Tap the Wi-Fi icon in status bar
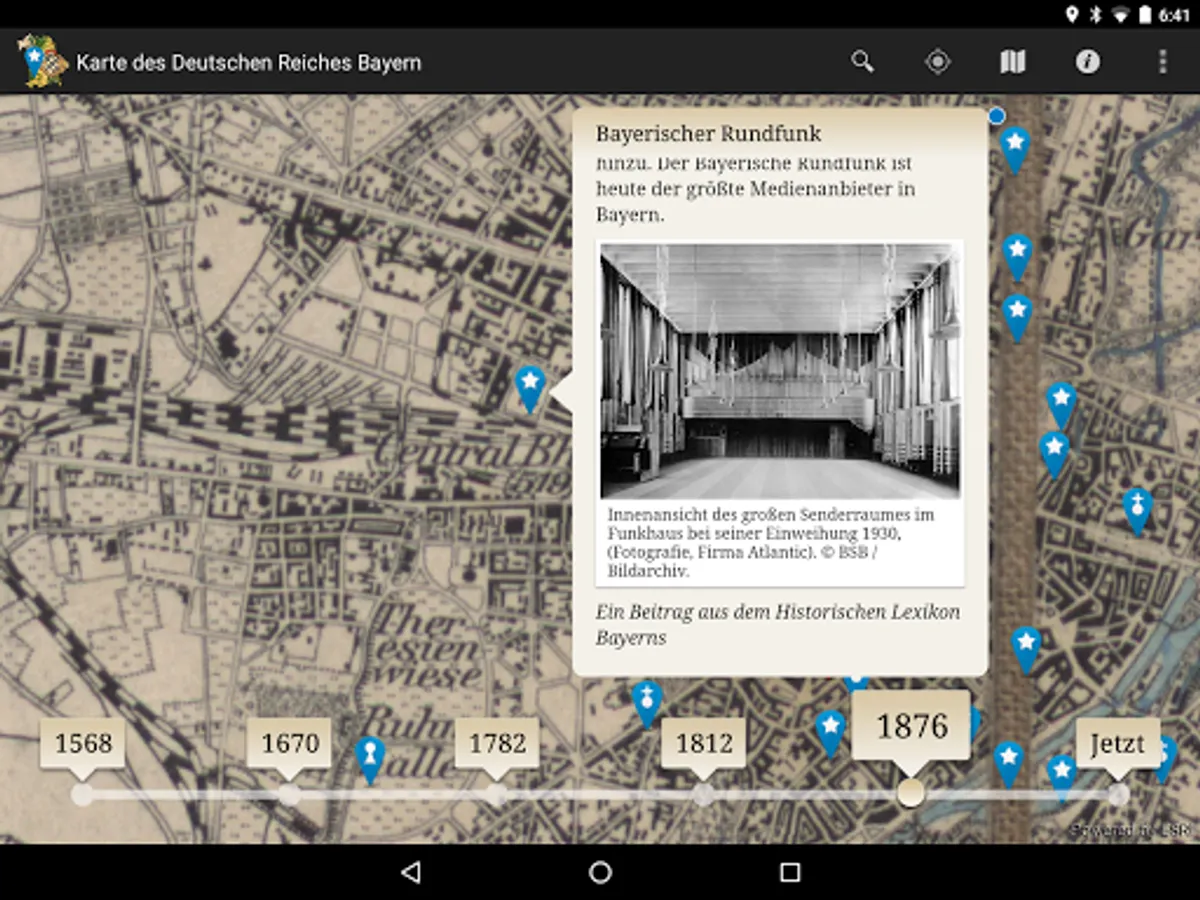The width and height of the screenshot is (1200, 900). pyautogui.click(x=1120, y=14)
